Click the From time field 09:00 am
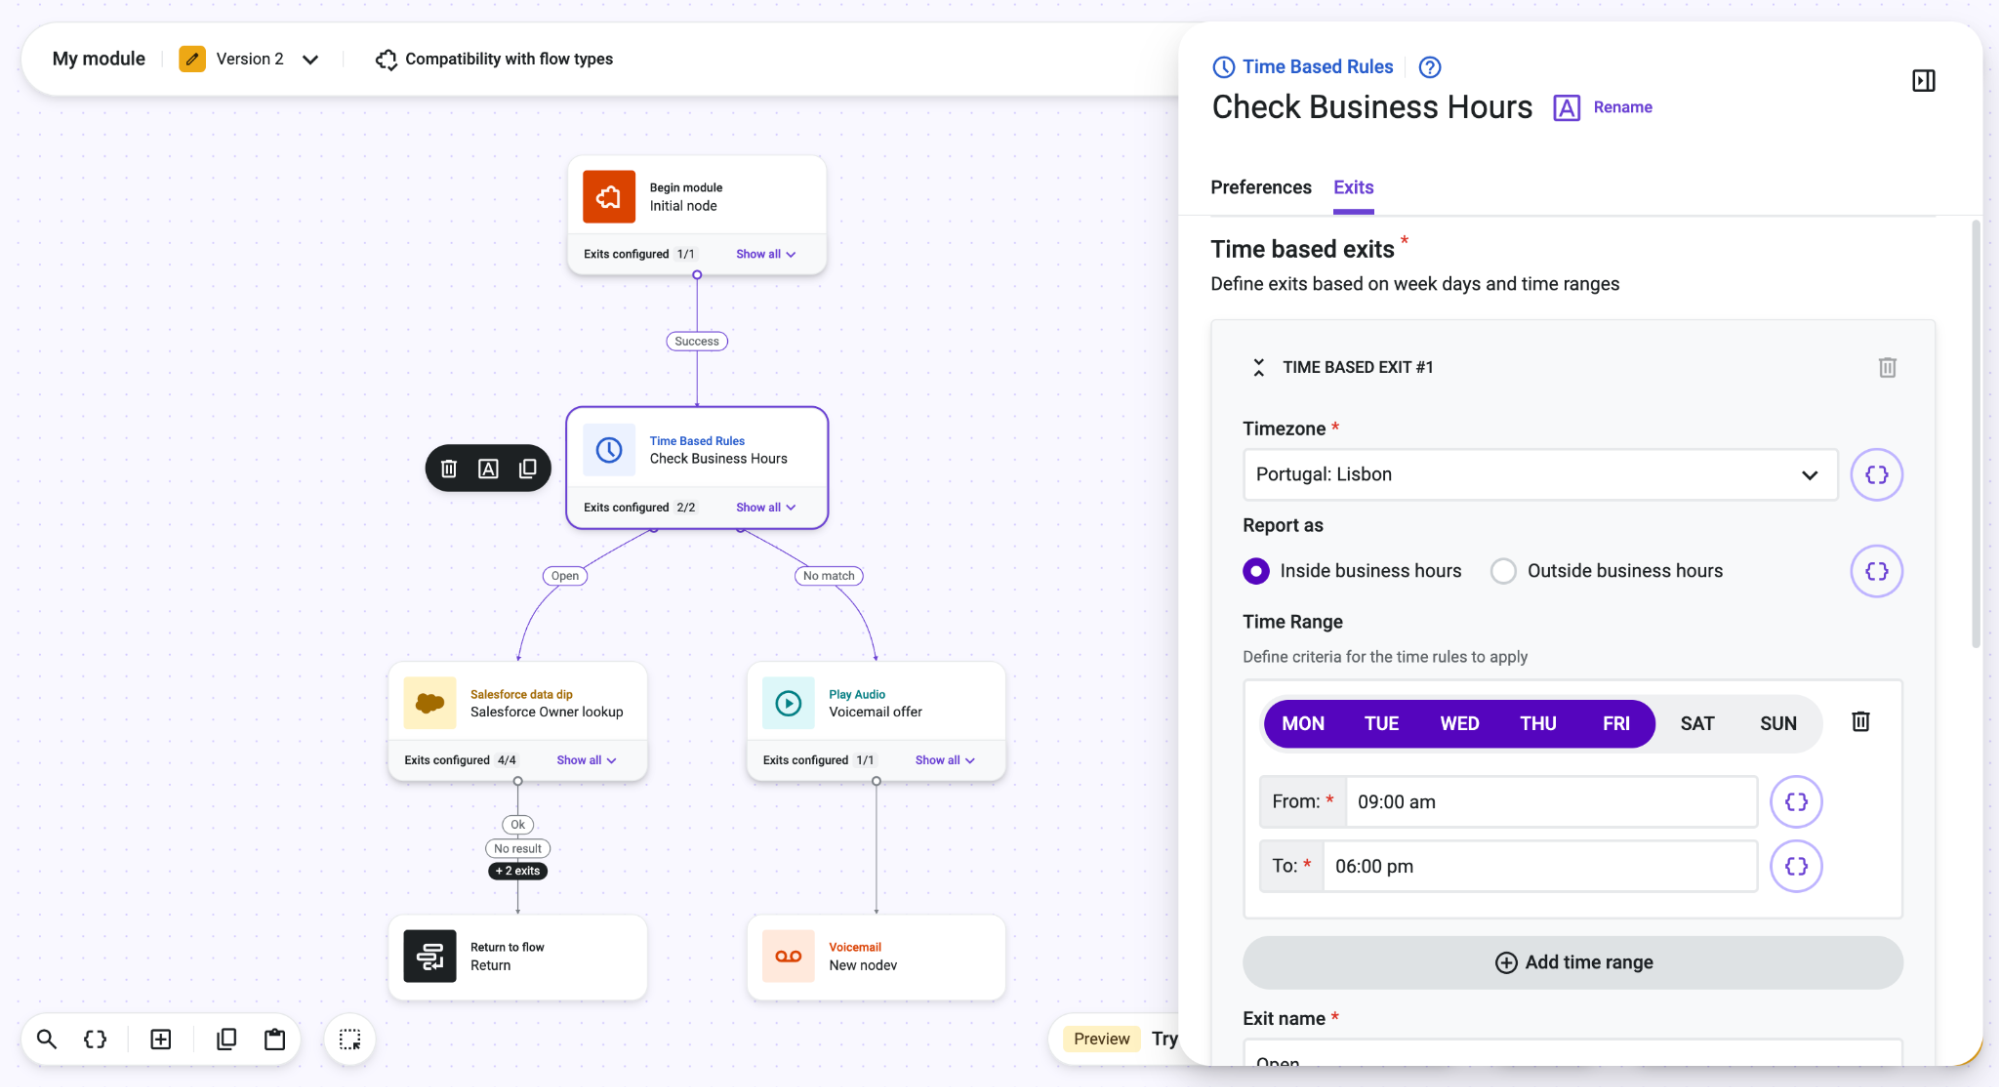The height and width of the screenshot is (1088, 1999). [1551, 801]
